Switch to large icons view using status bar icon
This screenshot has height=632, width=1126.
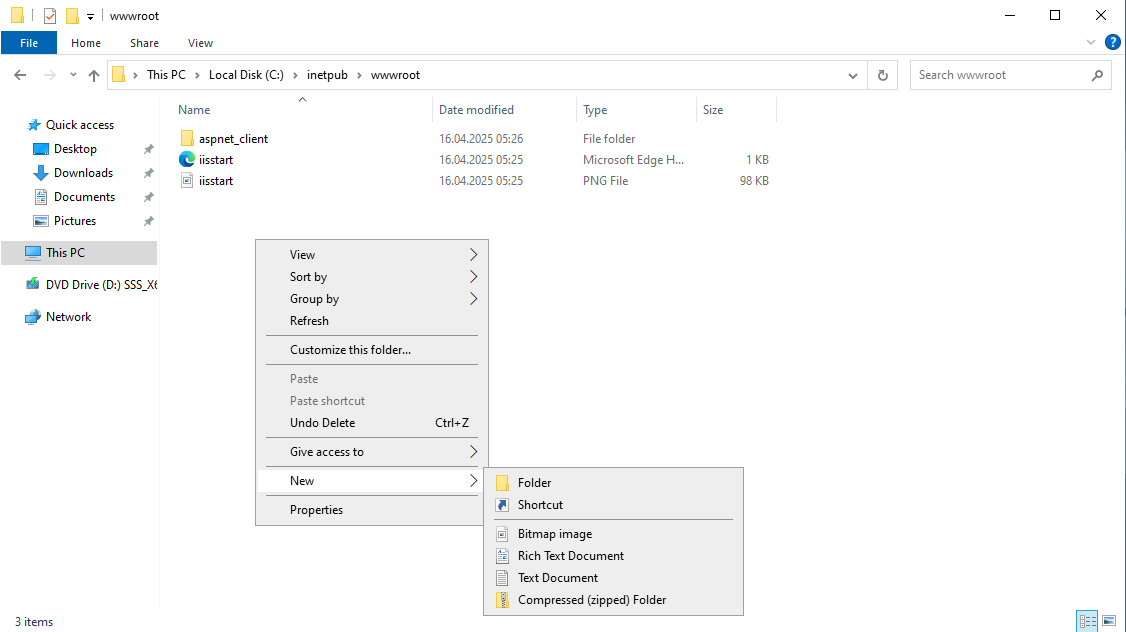tap(1109, 621)
